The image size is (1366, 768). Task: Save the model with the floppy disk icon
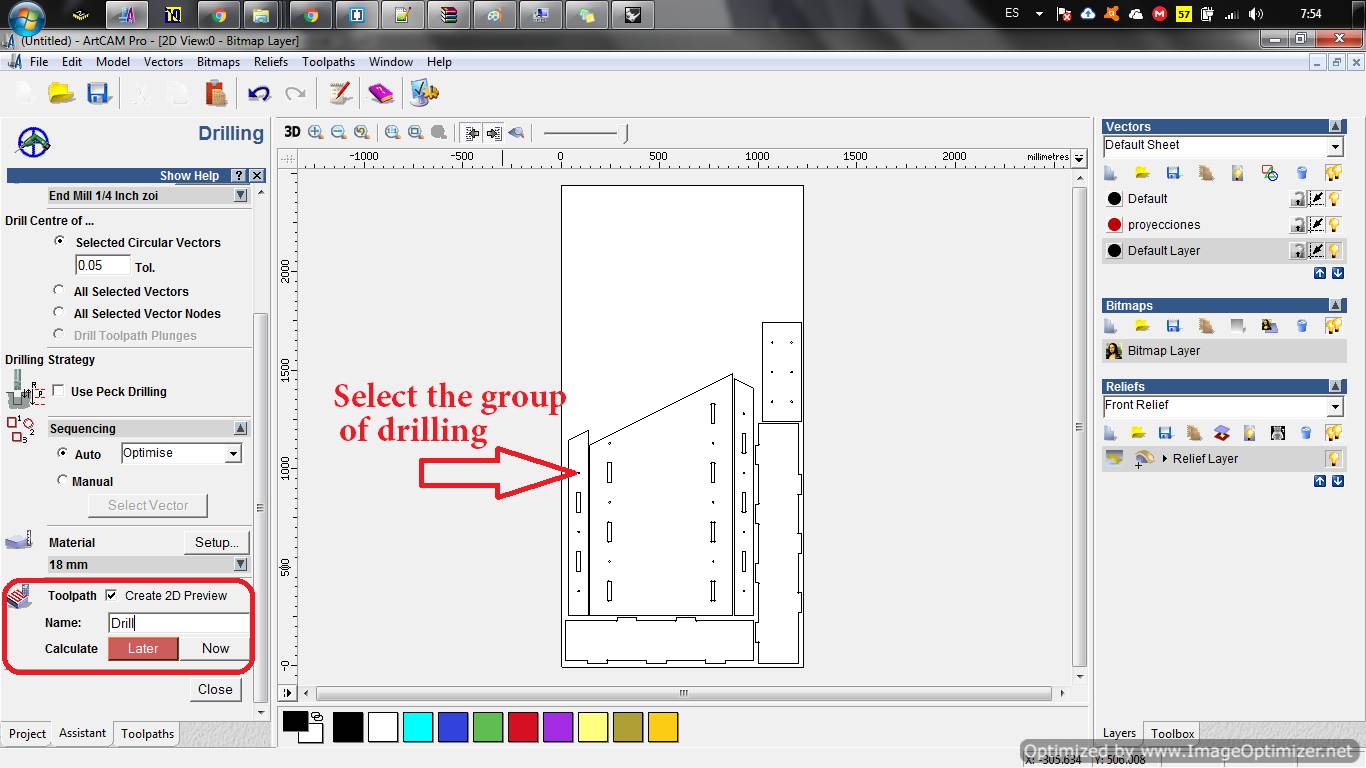coord(98,94)
